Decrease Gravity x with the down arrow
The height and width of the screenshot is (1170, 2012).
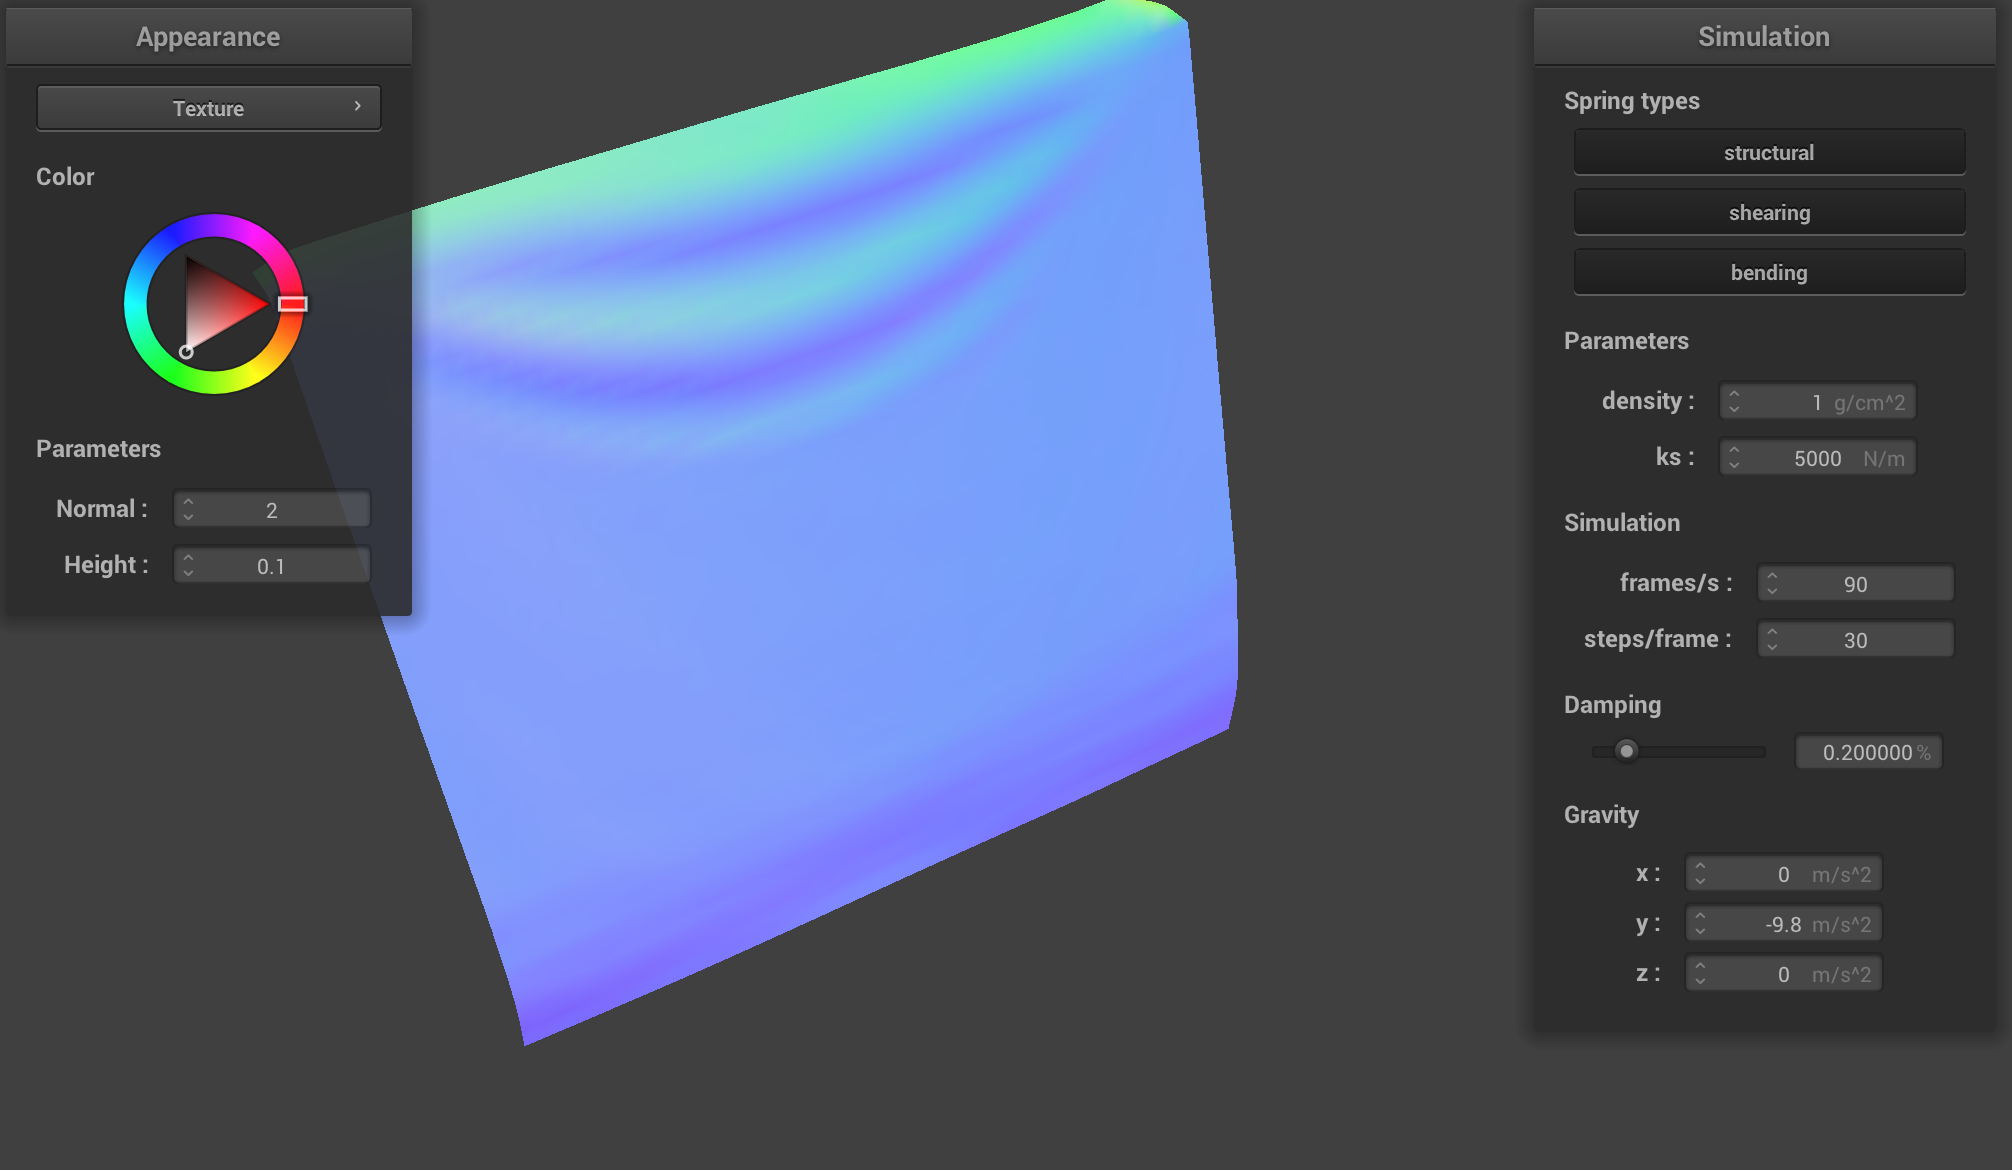(x=1700, y=881)
